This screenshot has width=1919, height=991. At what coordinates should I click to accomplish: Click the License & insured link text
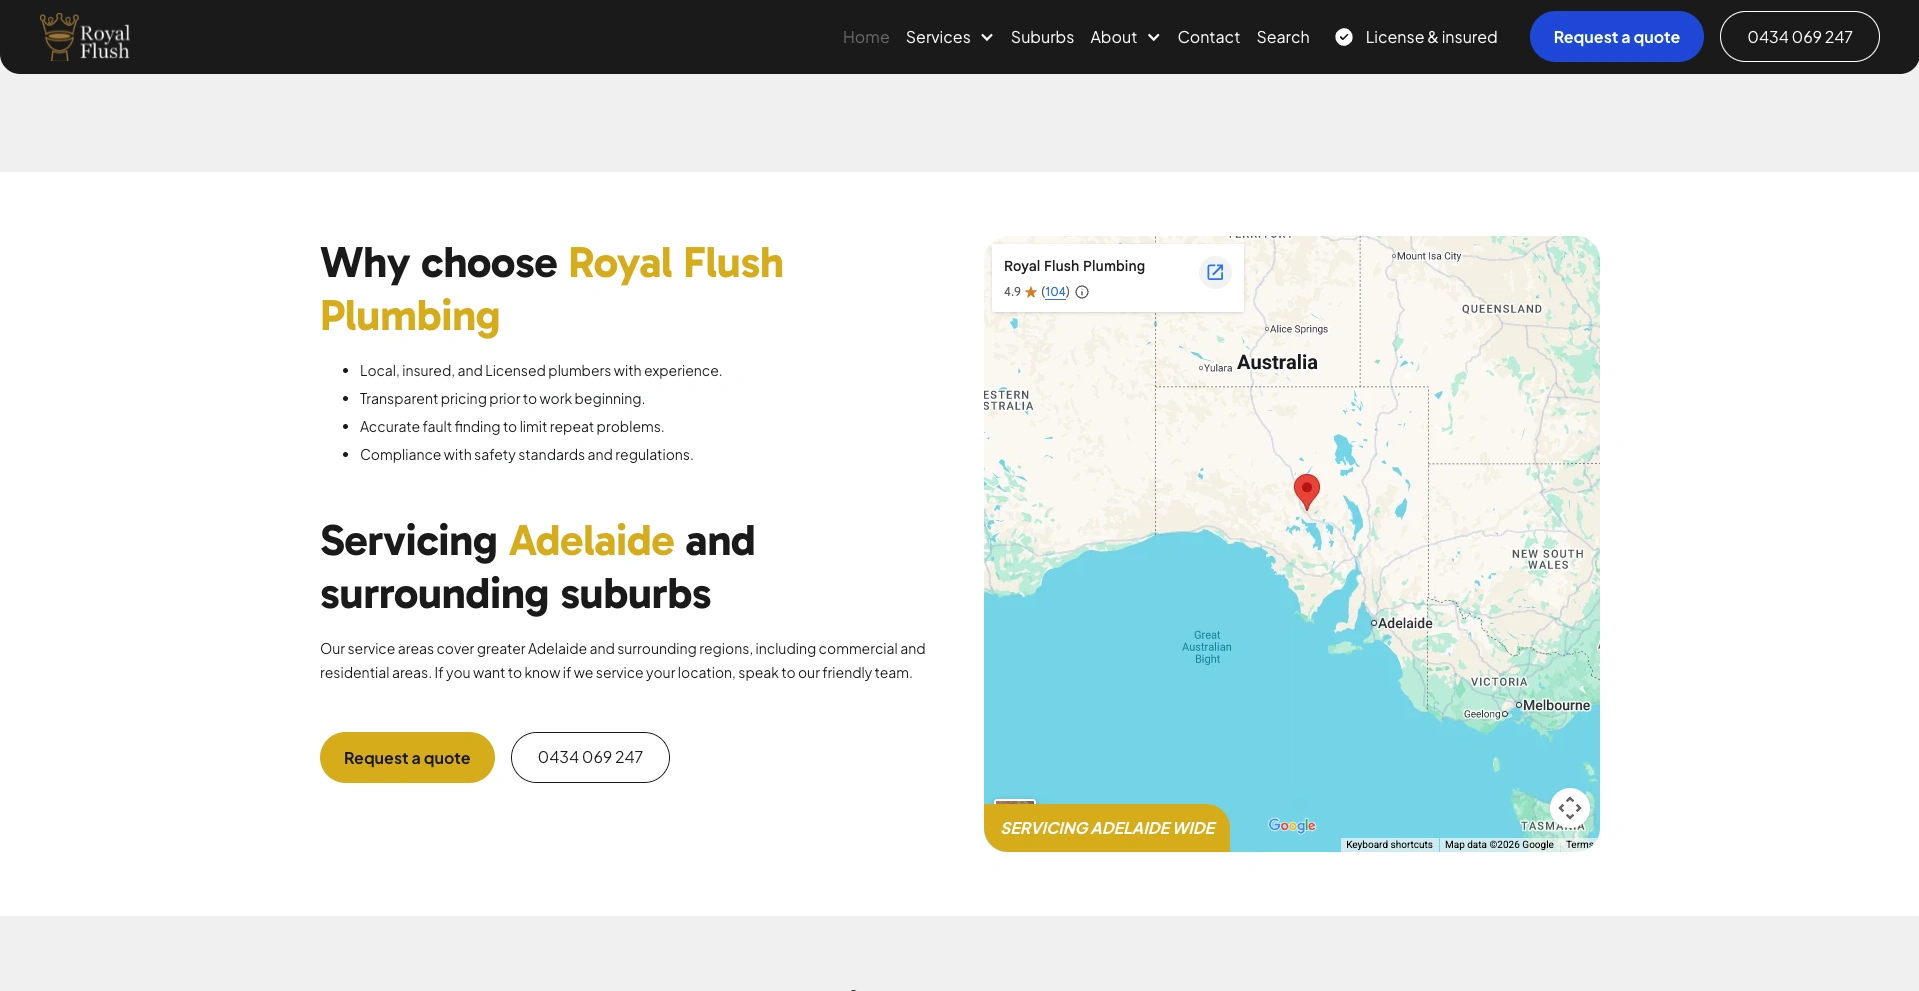(x=1432, y=37)
